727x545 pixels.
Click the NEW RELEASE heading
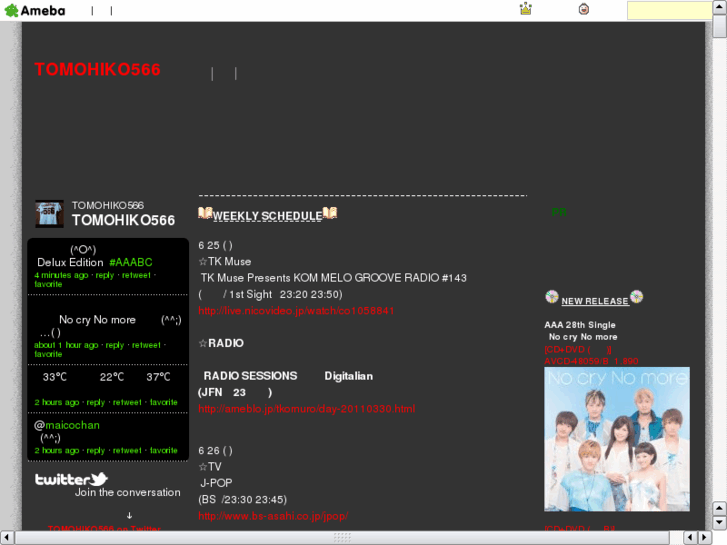point(595,301)
